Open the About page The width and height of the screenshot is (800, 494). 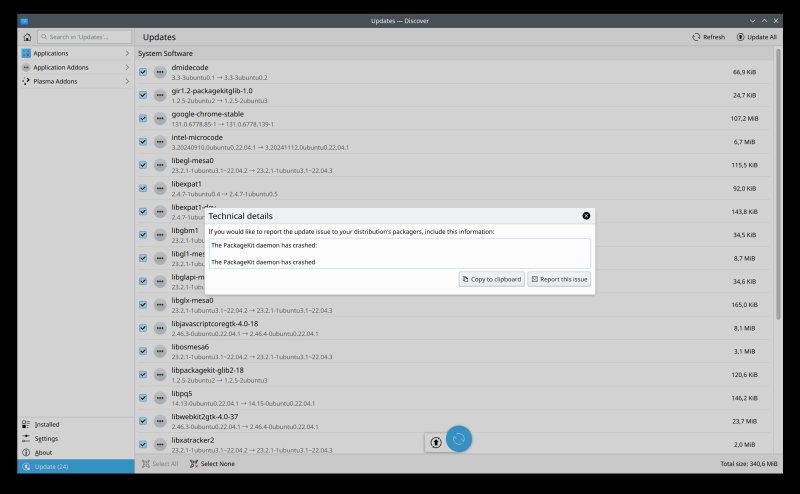[76, 453]
